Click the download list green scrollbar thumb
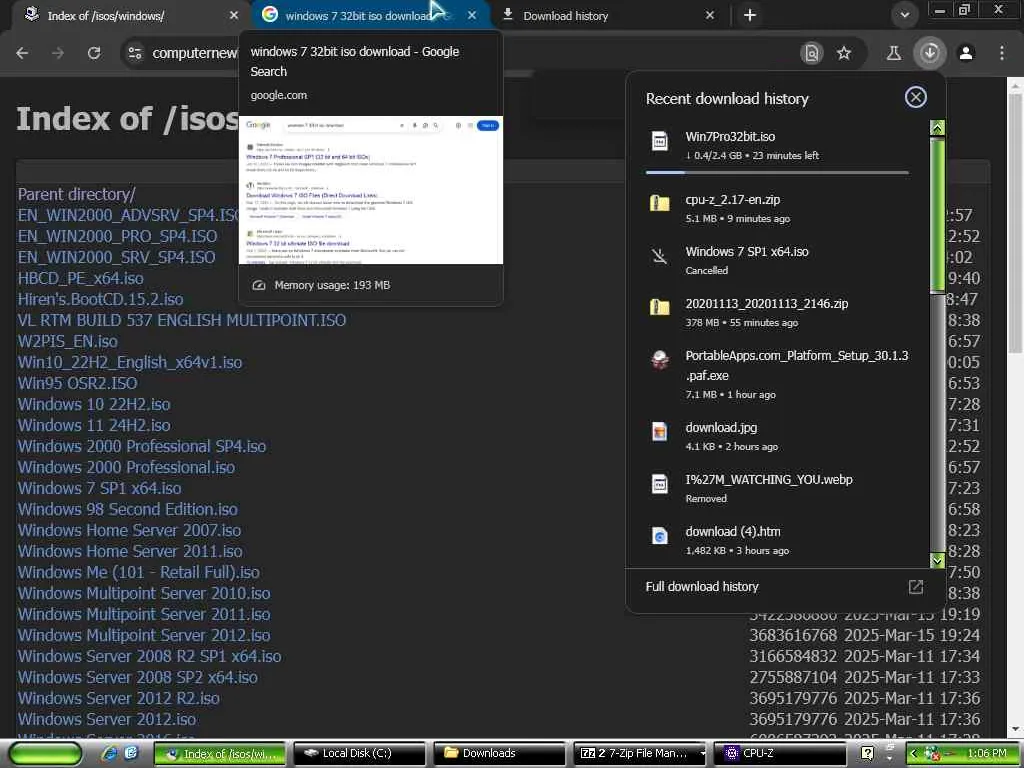1024x768 pixels. point(937,214)
